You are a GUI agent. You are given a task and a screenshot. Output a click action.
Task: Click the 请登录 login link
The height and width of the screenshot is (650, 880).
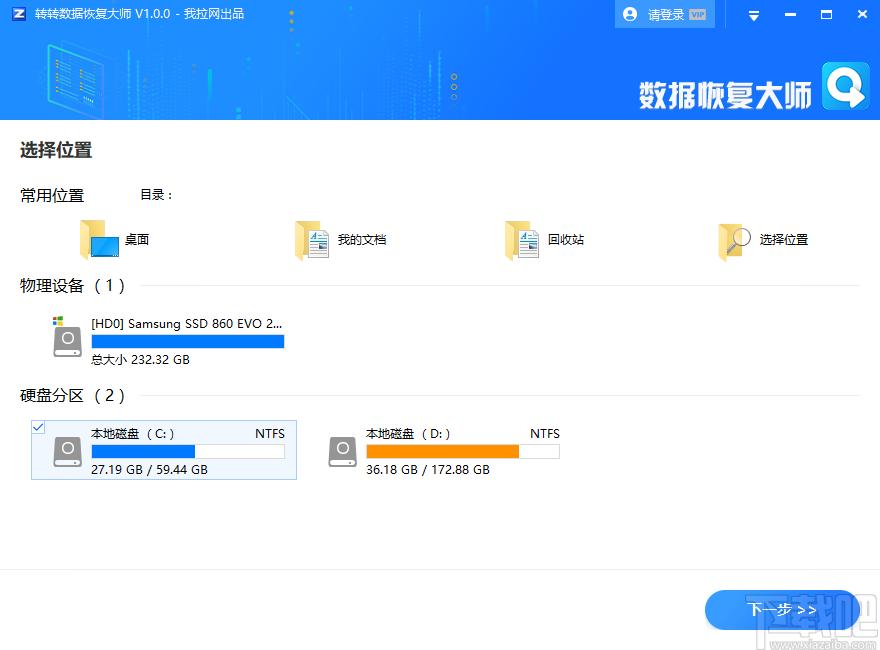pos(666,15)
